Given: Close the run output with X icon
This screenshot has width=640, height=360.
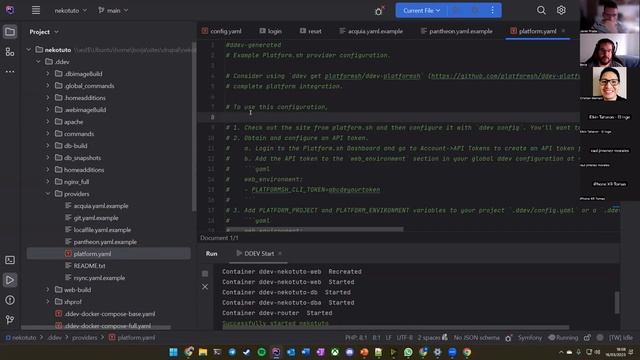Looking at the screenshot, I should point(205,287).
